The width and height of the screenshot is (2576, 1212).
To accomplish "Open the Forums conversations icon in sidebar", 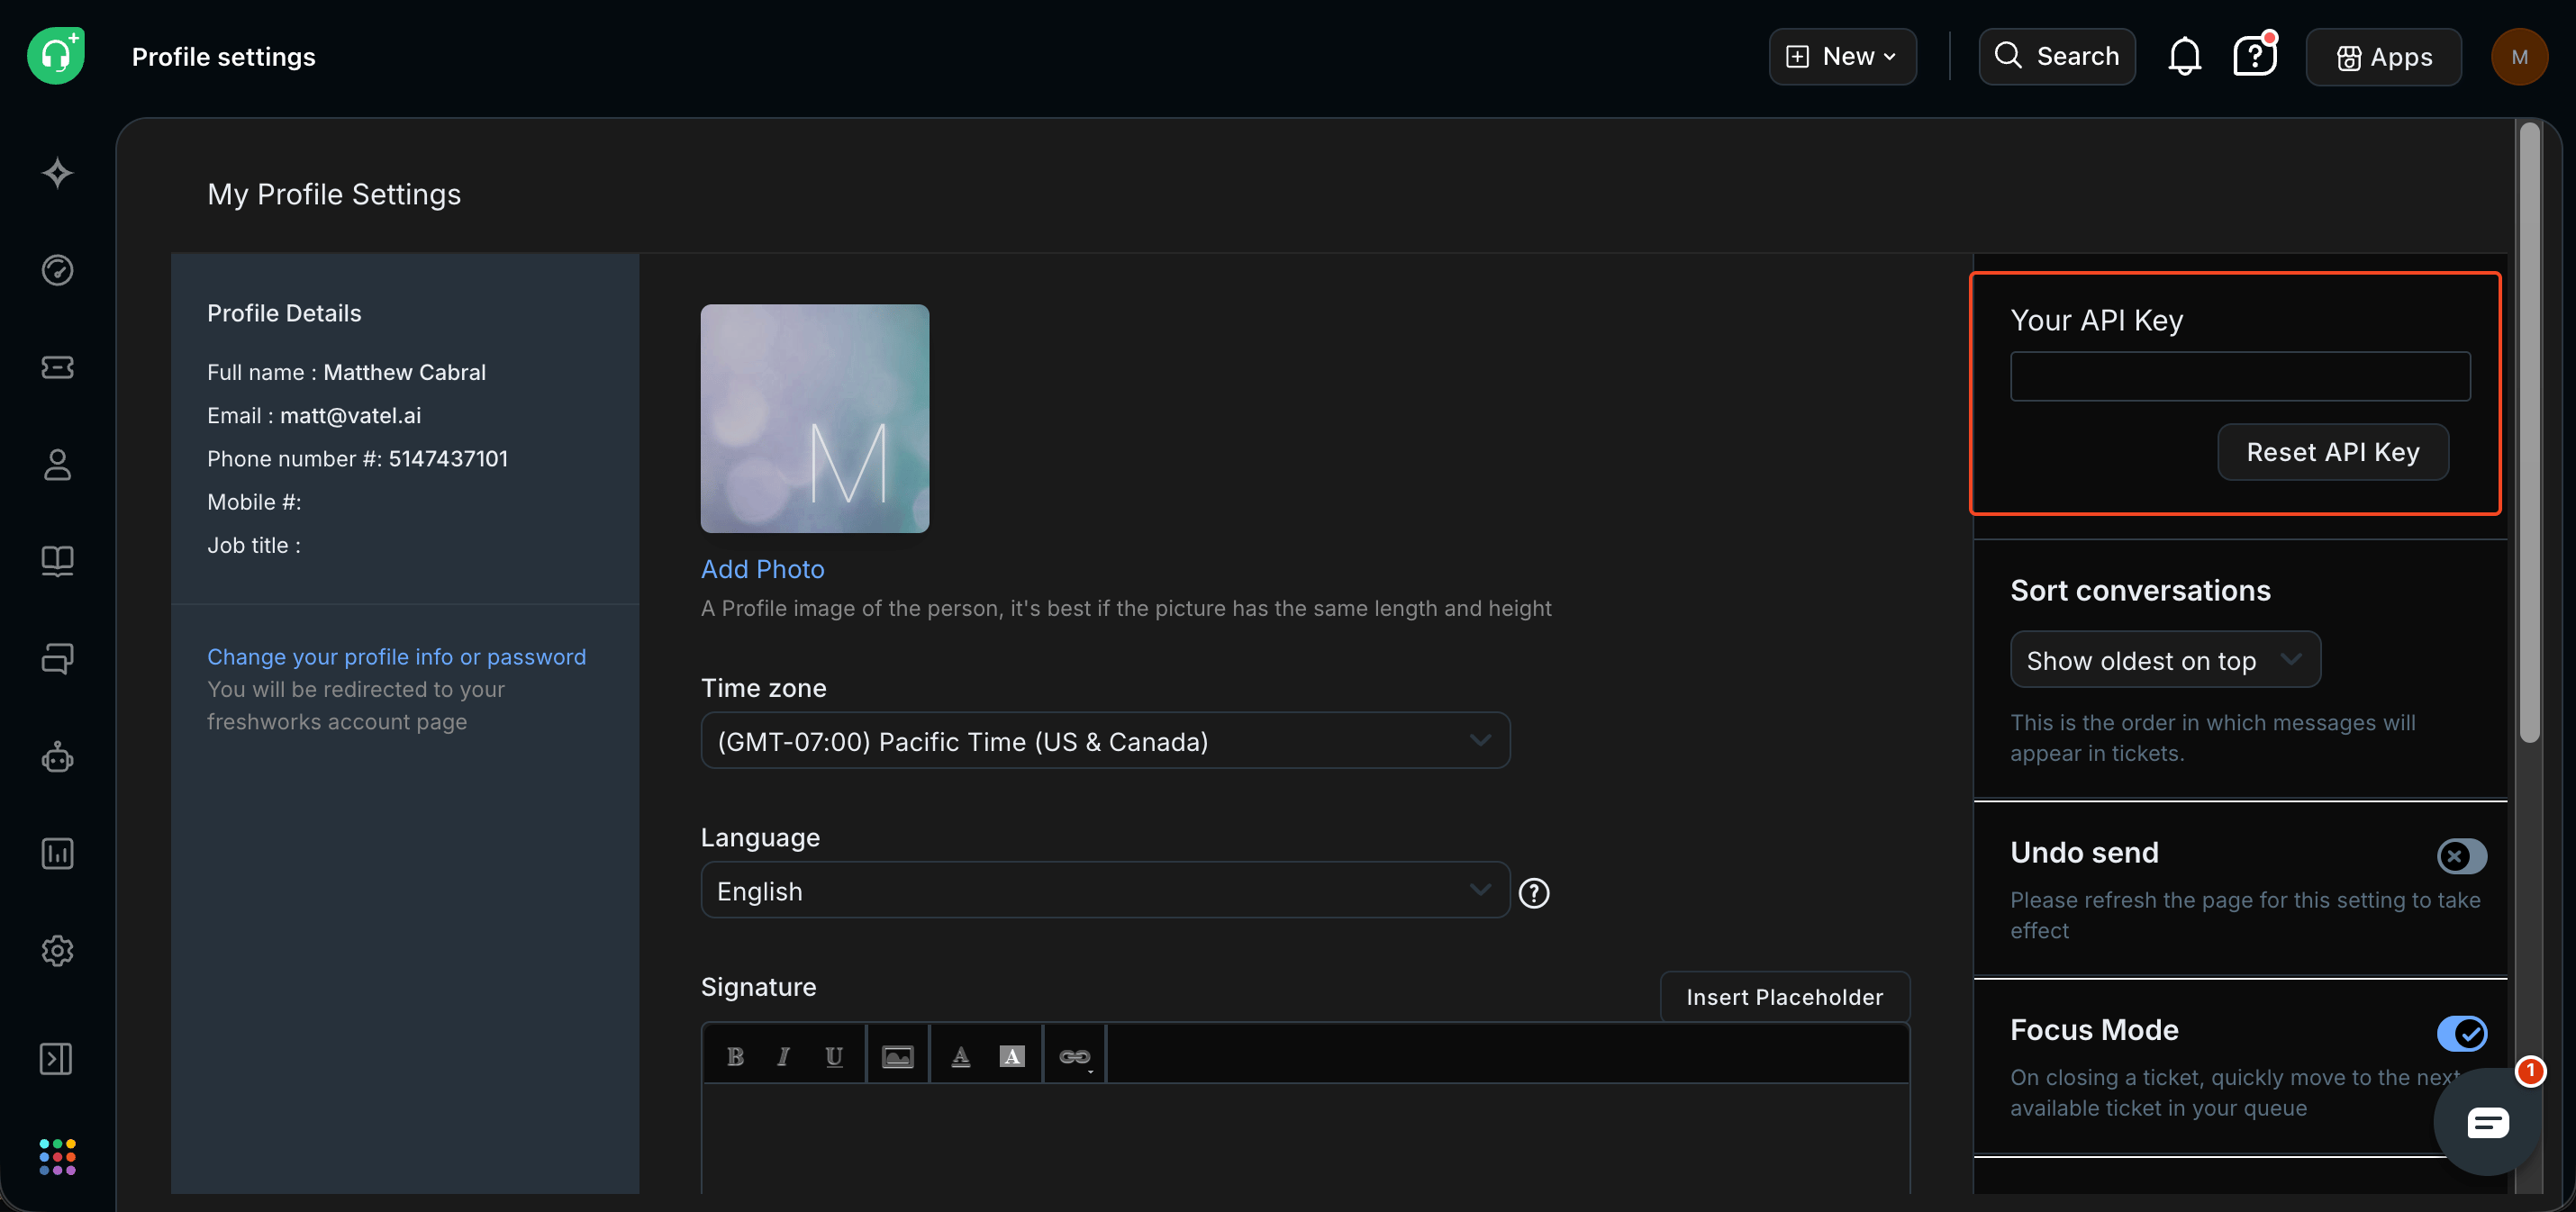I will click(x=57, y=659).
